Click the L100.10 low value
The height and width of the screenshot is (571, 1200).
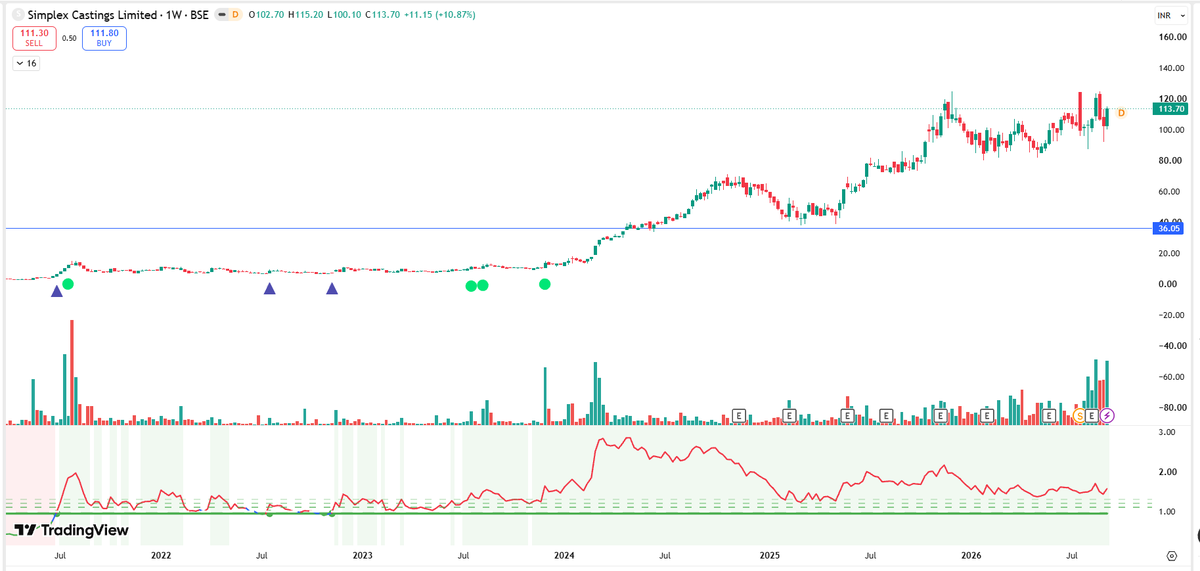[344, 16]
